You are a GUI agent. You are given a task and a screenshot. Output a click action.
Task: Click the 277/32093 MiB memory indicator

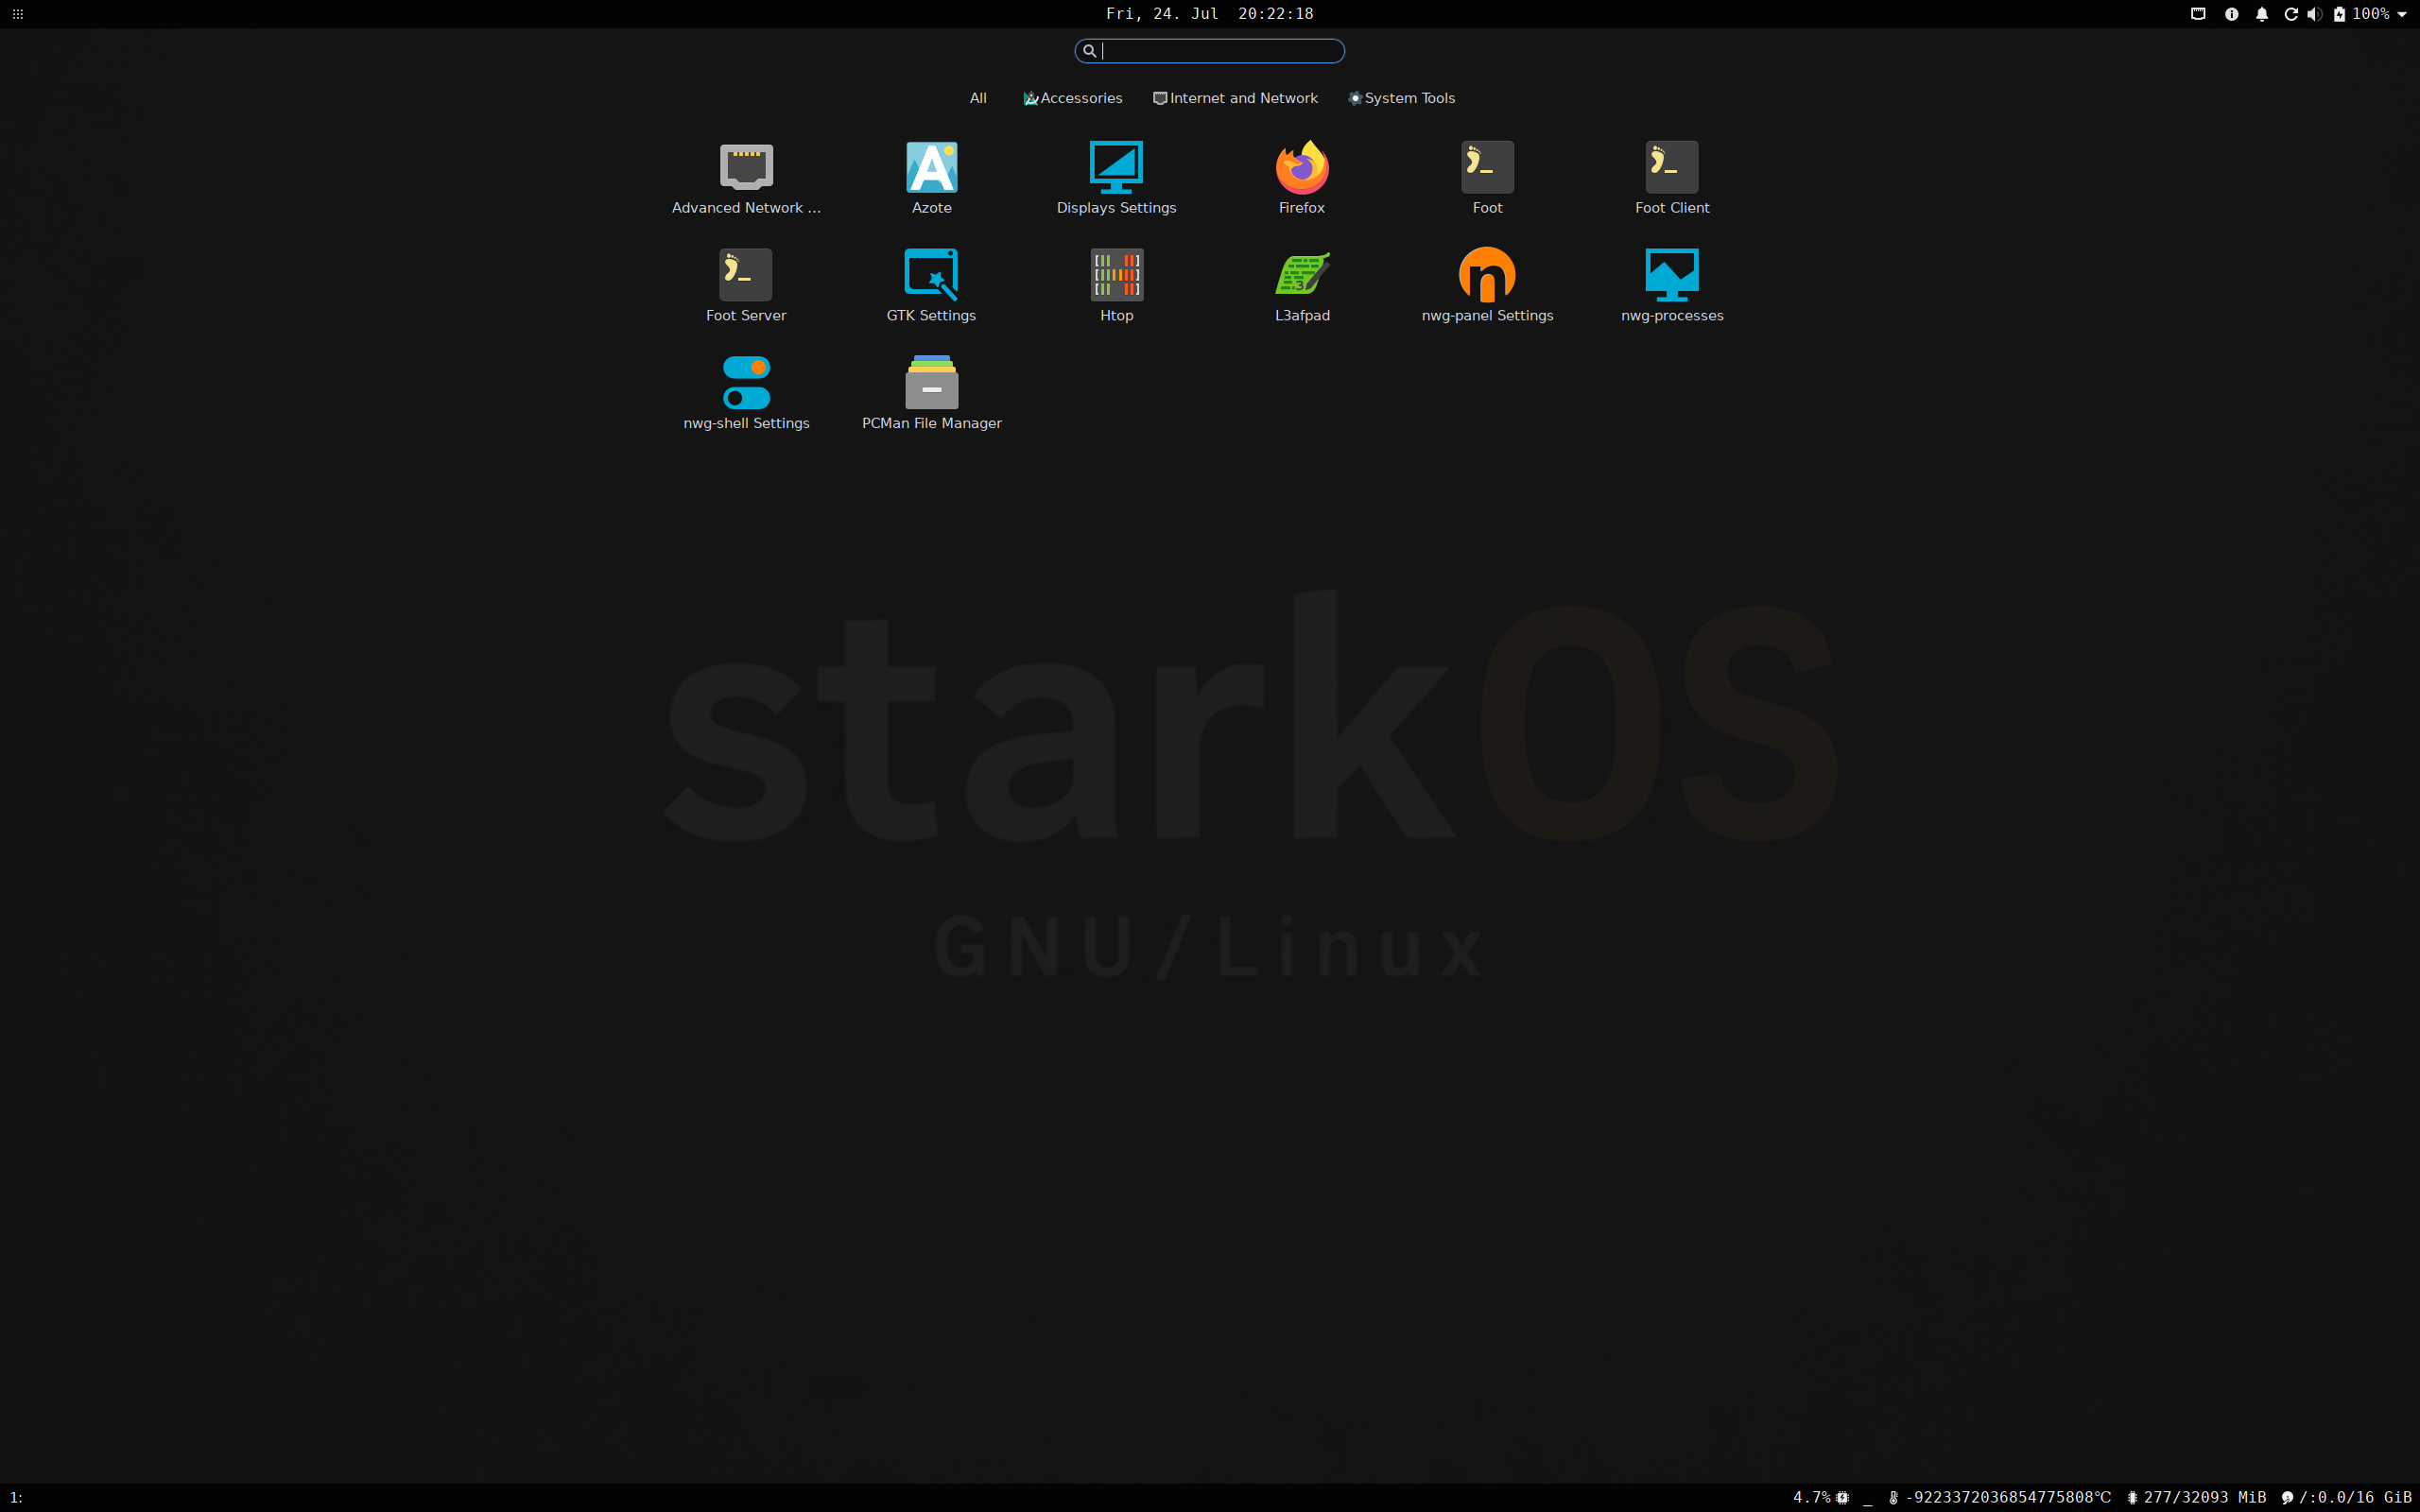tap(2196, 1497)
